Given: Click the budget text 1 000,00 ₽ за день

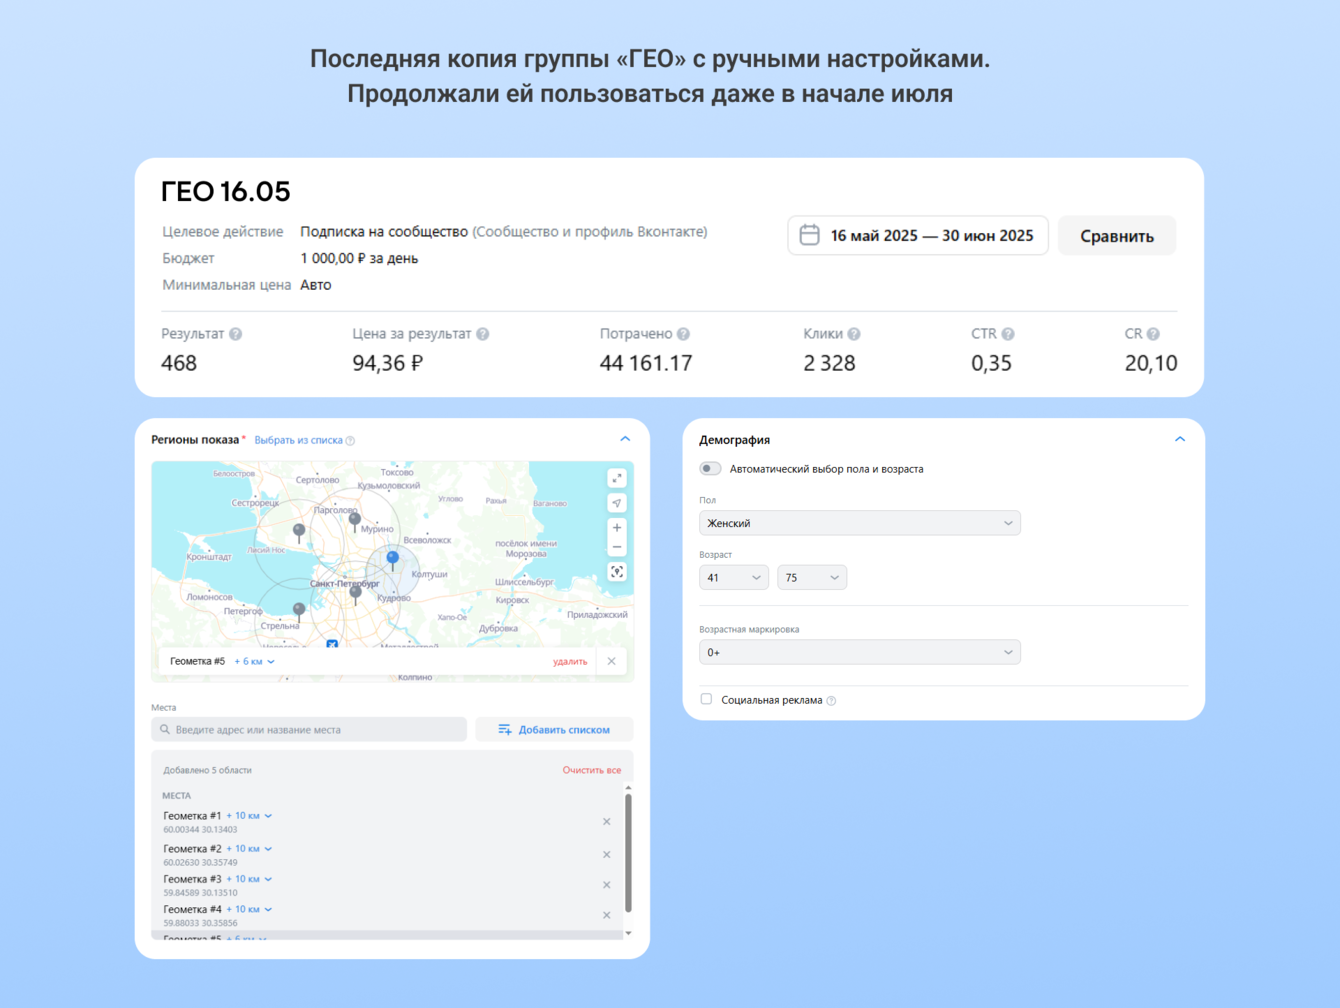Looking at the screenshot, I should click(x=359, y=258).
